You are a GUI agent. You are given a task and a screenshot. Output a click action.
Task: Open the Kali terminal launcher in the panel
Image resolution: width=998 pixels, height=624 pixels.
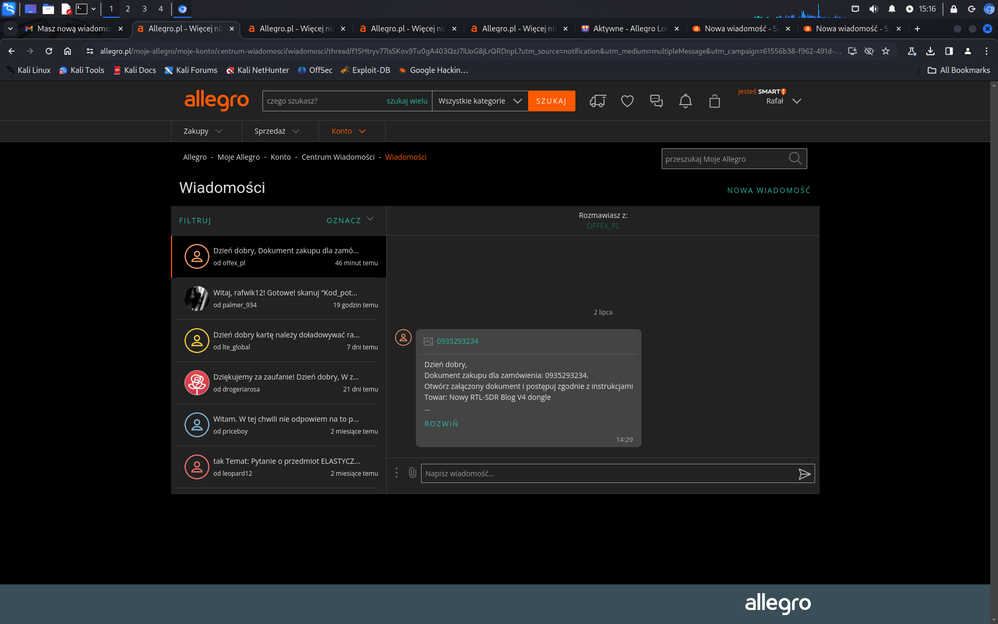pyautogui.click(x=81, y=9)
